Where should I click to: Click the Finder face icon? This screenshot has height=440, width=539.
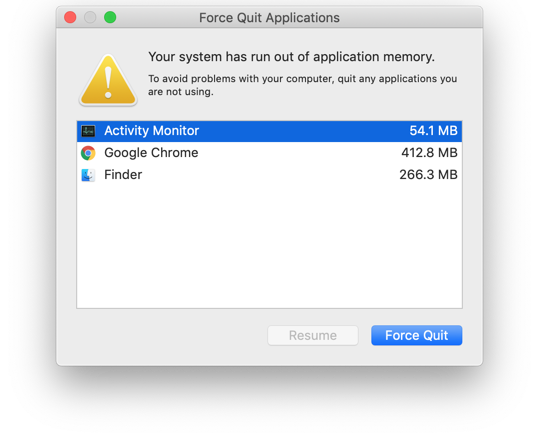tap(88, 175)
